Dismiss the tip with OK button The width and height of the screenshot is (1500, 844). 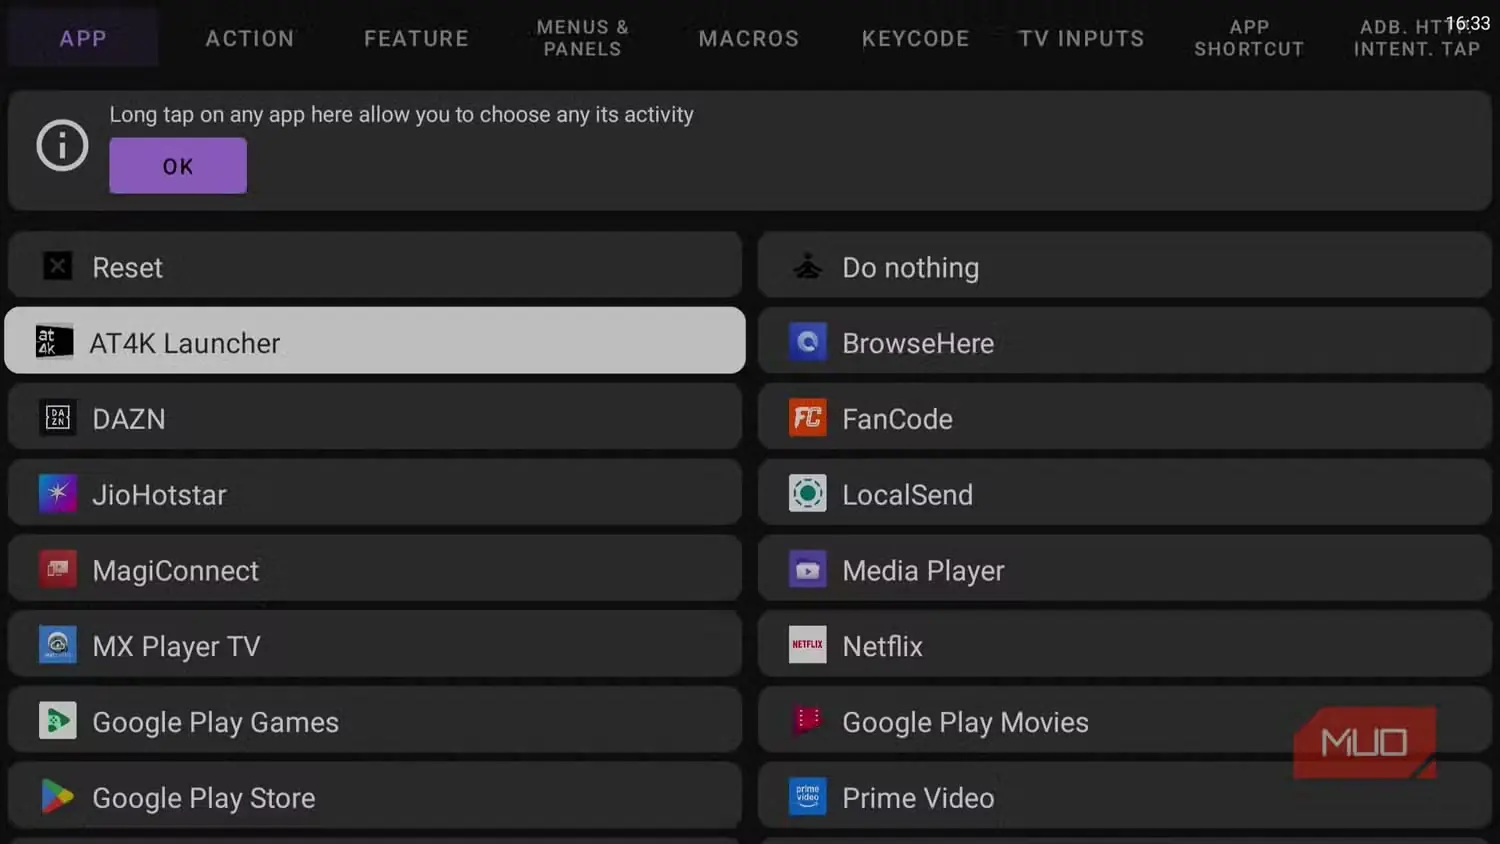point(178,166)
